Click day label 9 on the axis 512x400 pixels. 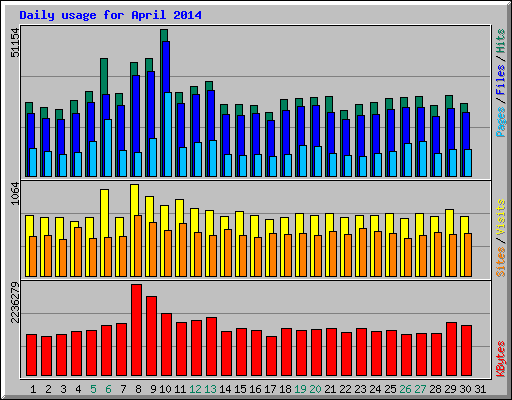153,389
